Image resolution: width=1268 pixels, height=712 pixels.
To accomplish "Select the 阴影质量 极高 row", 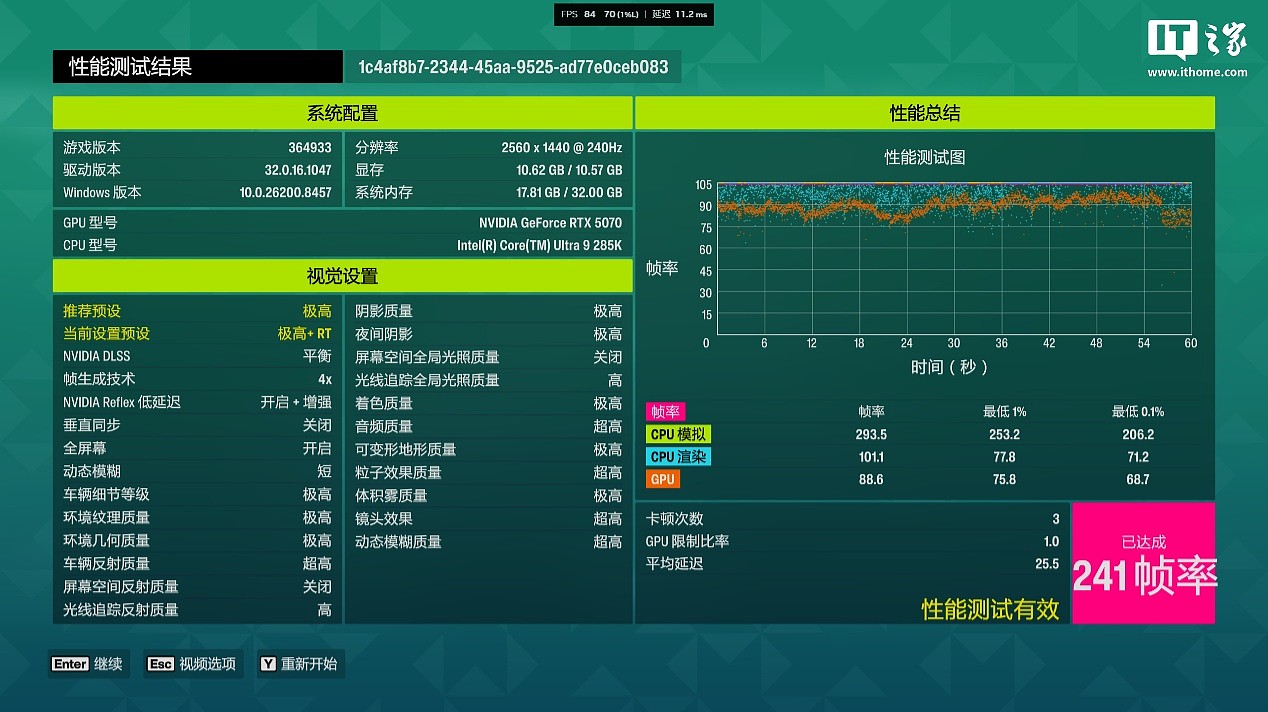I will [488, 311].
